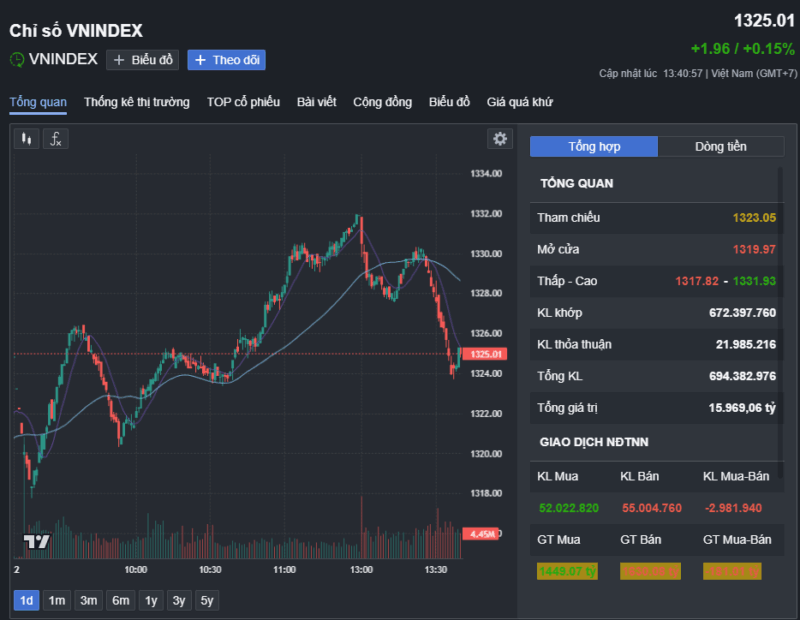Click the low value 1317.82
The height and width of the screenshot is (620, 800).
click(x=696, y=281)
